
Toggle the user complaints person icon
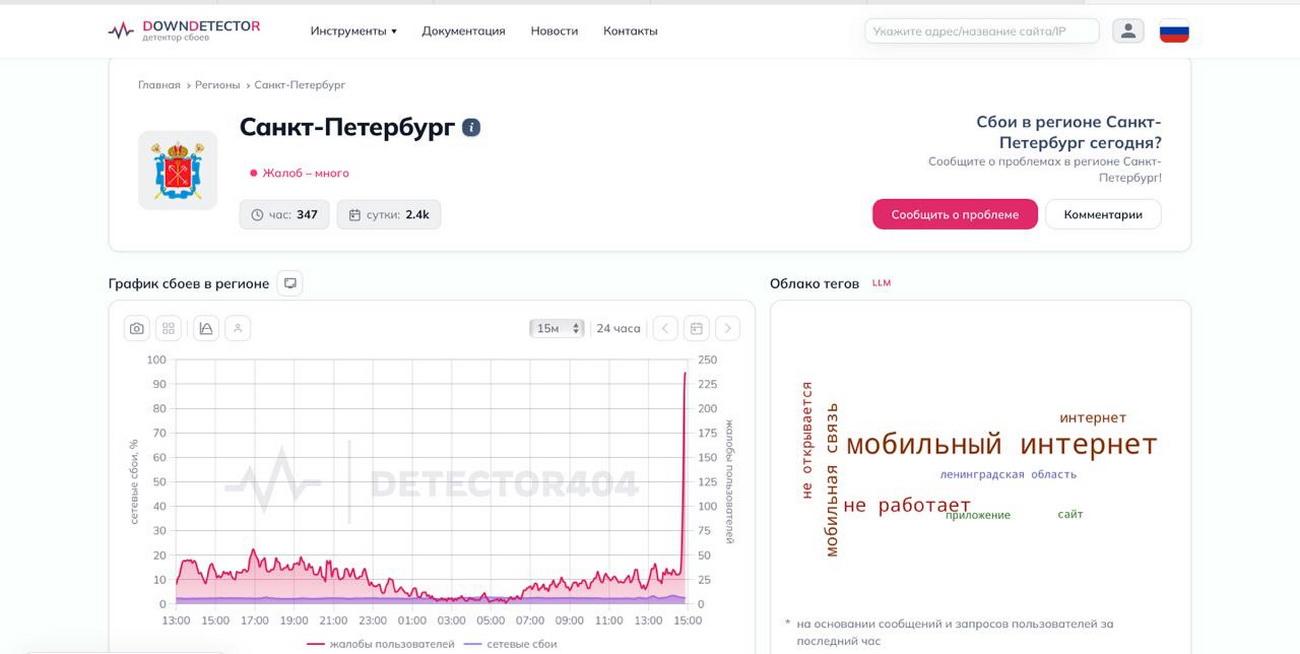click(x=238, y=328)
